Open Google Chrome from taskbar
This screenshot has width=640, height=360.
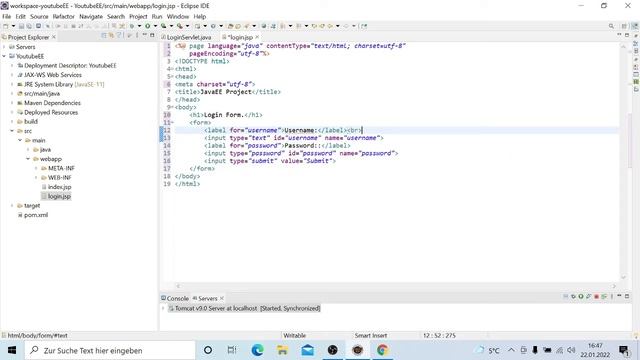coord(382,350)
